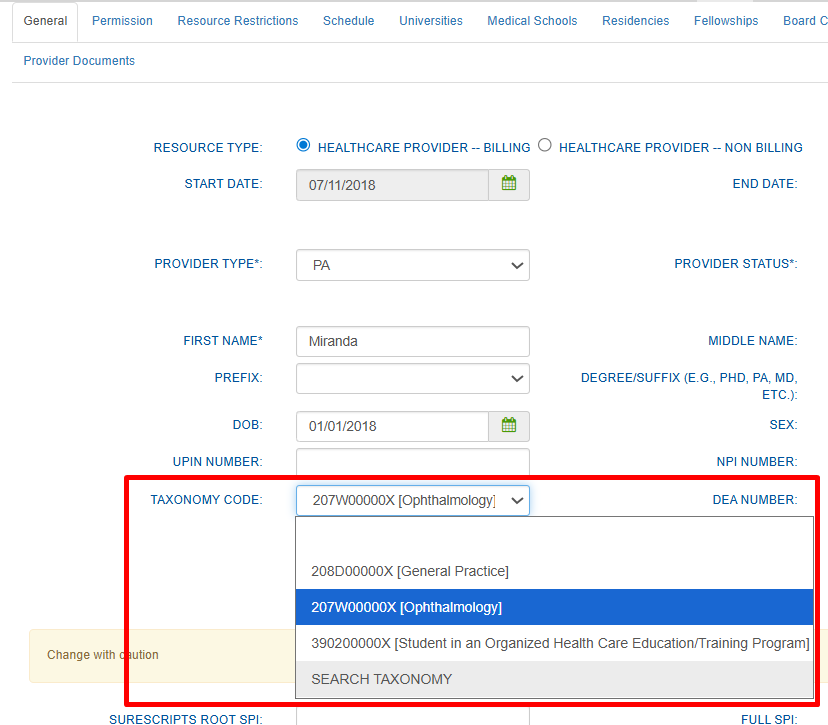Open the Residencies tab
The image size is (828, 725).
tap(636, 21)
